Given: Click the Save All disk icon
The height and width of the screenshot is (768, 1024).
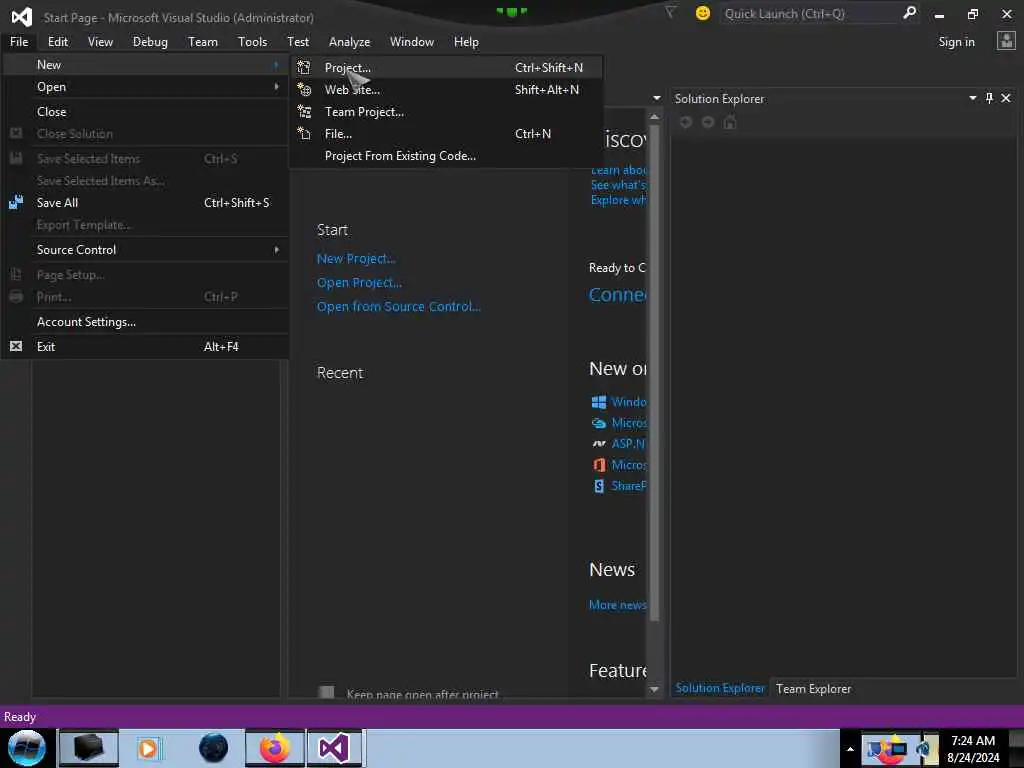Looking at the screenshot, I should click(16, 202).
